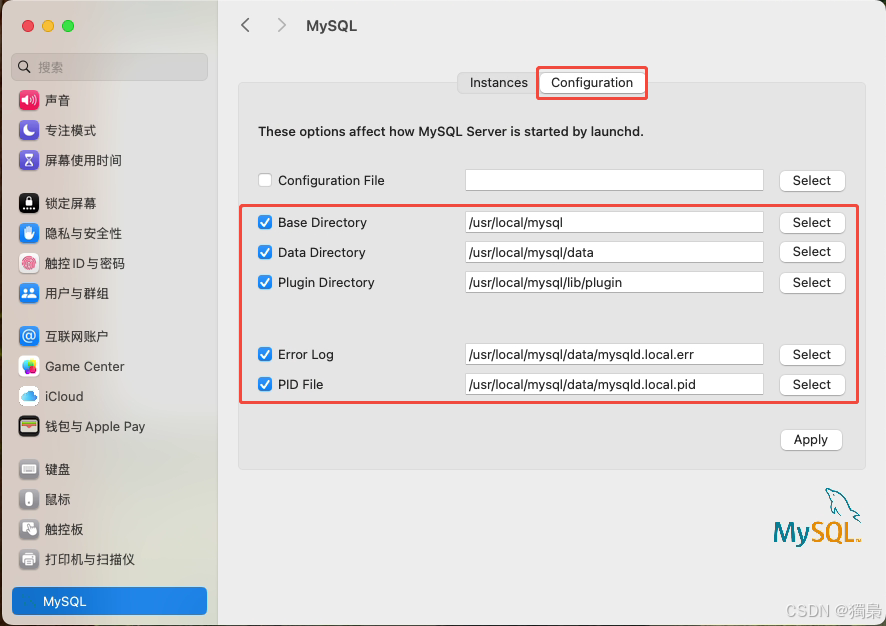Click the PID File path field
Screen dimensions: 886x626
[x=614, y=385]
